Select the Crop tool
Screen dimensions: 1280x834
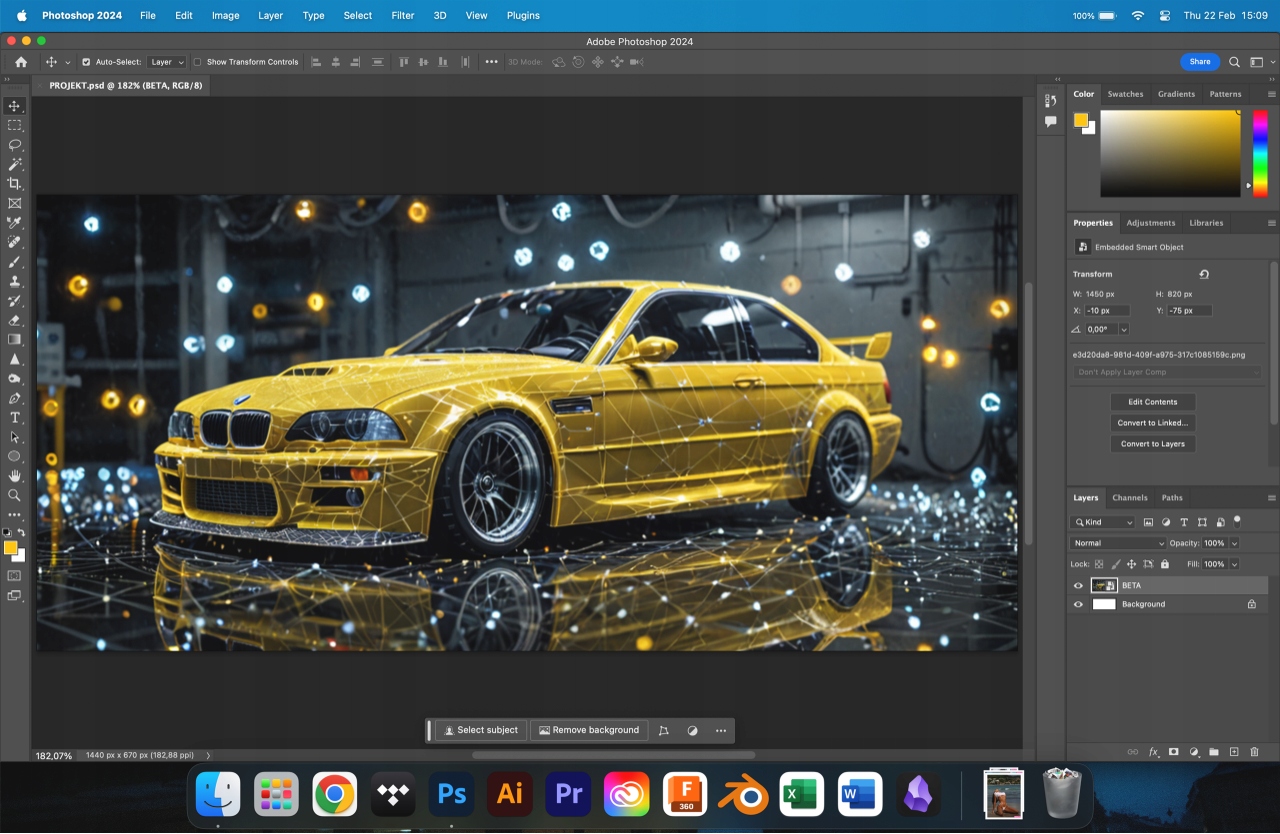point(14,184)
